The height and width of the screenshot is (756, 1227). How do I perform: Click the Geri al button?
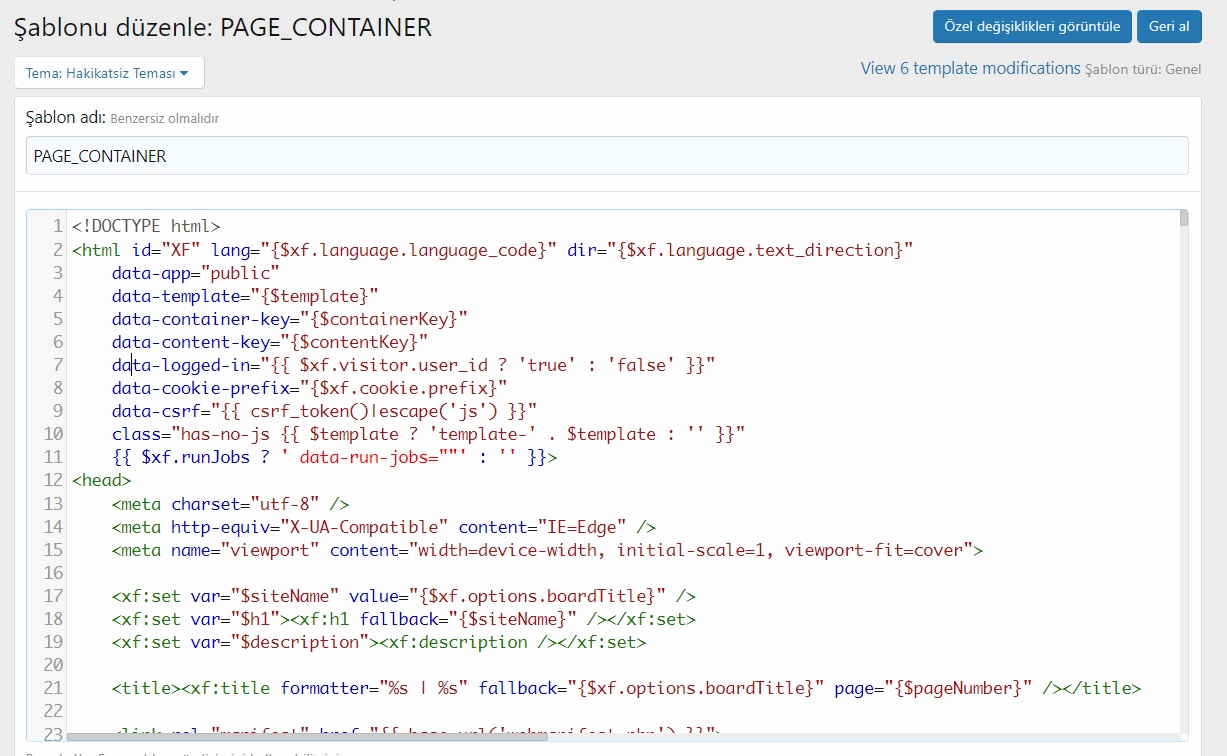[1169, 27]
